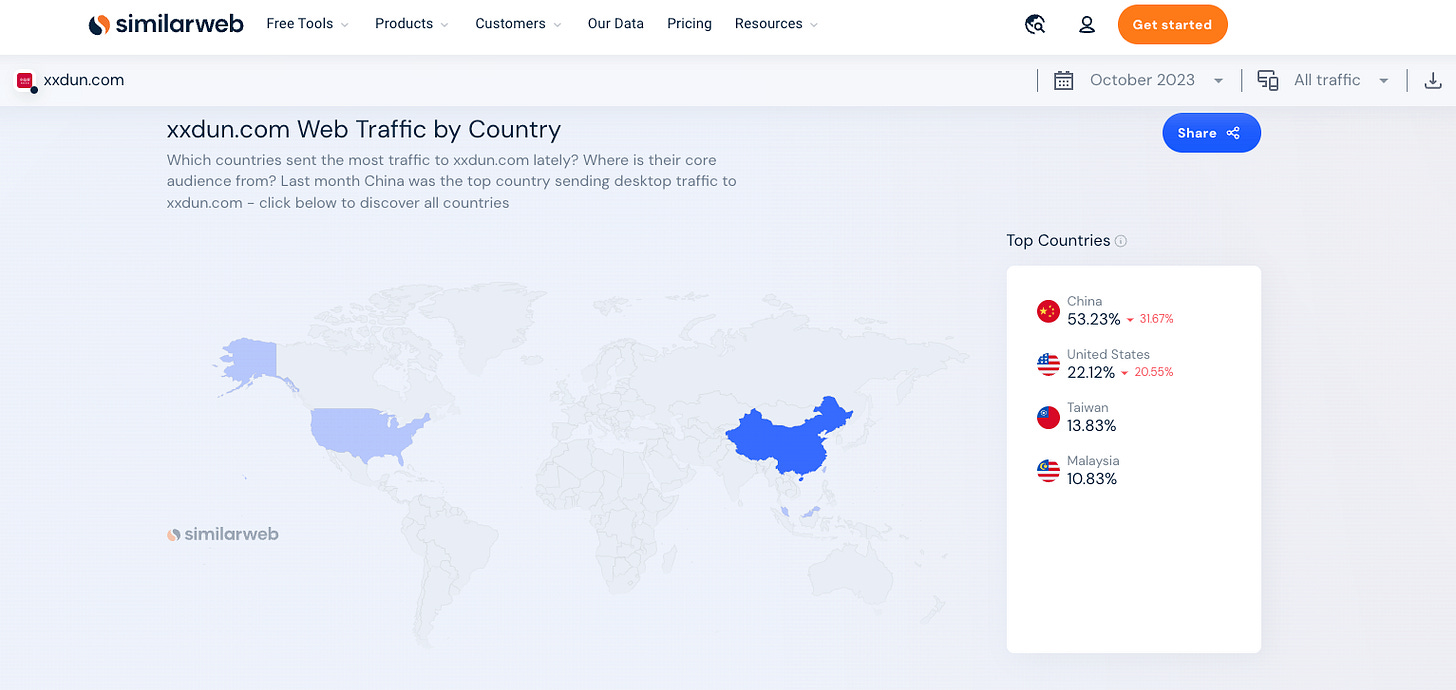1456x690 pixels.
Task: Click the United States flag icon
Action: (x=1048, y=364)
